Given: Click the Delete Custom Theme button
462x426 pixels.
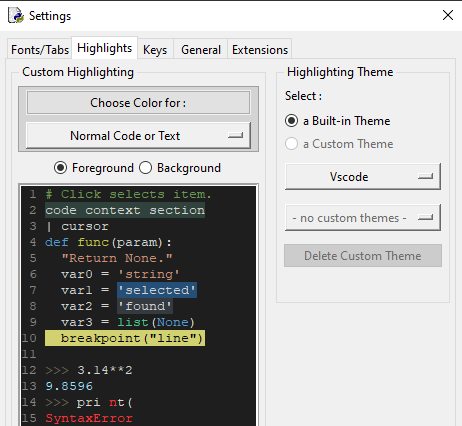Looking at the screenshot, I should (x=363, y=256).
